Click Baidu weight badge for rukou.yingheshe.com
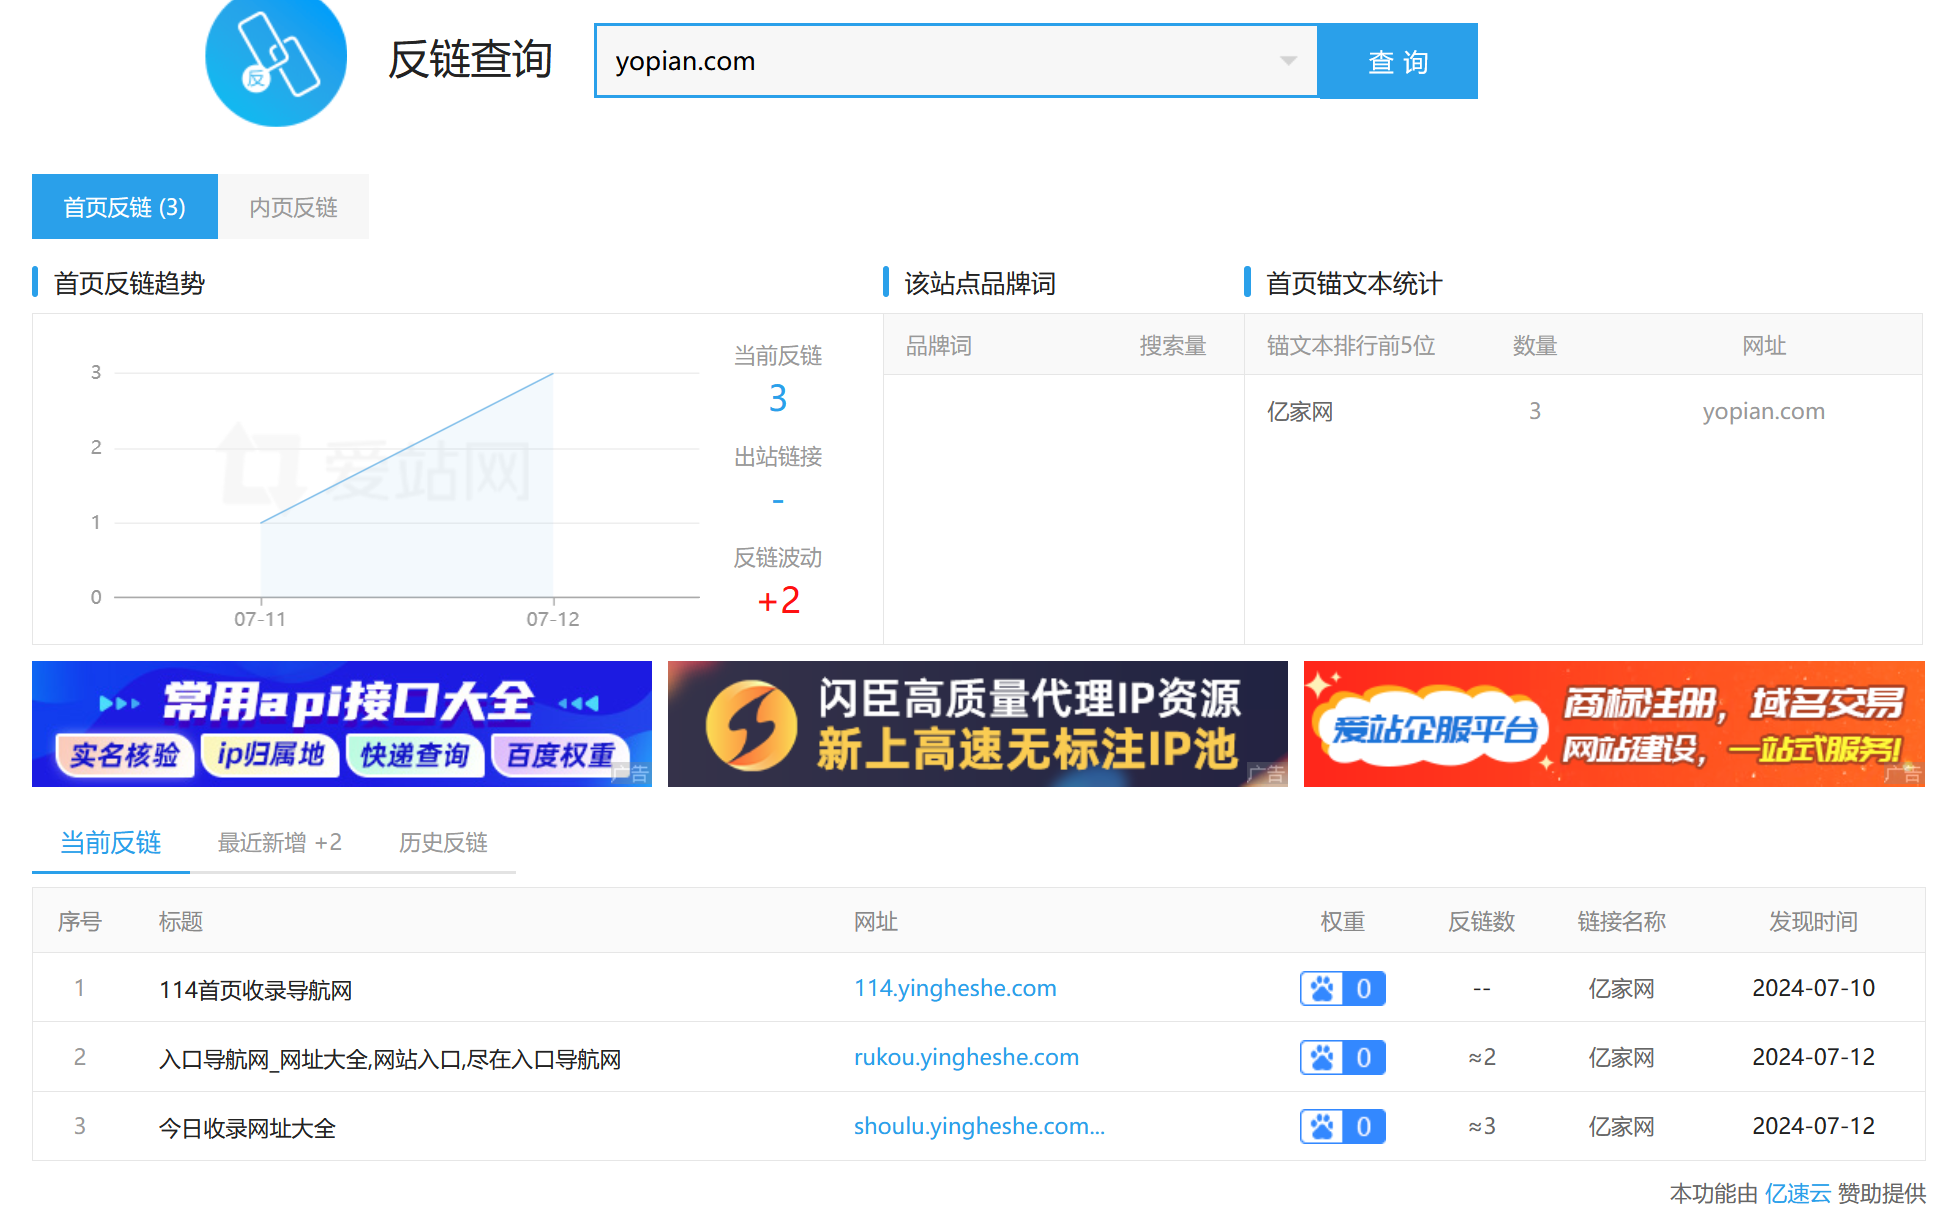Screen dimensions: 1959x1219 coord(1342,1057)
